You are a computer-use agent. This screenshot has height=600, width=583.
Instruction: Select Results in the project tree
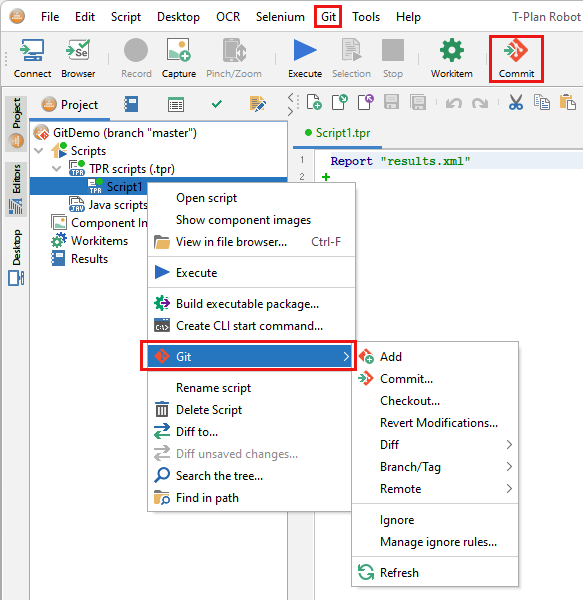point(89,259)
